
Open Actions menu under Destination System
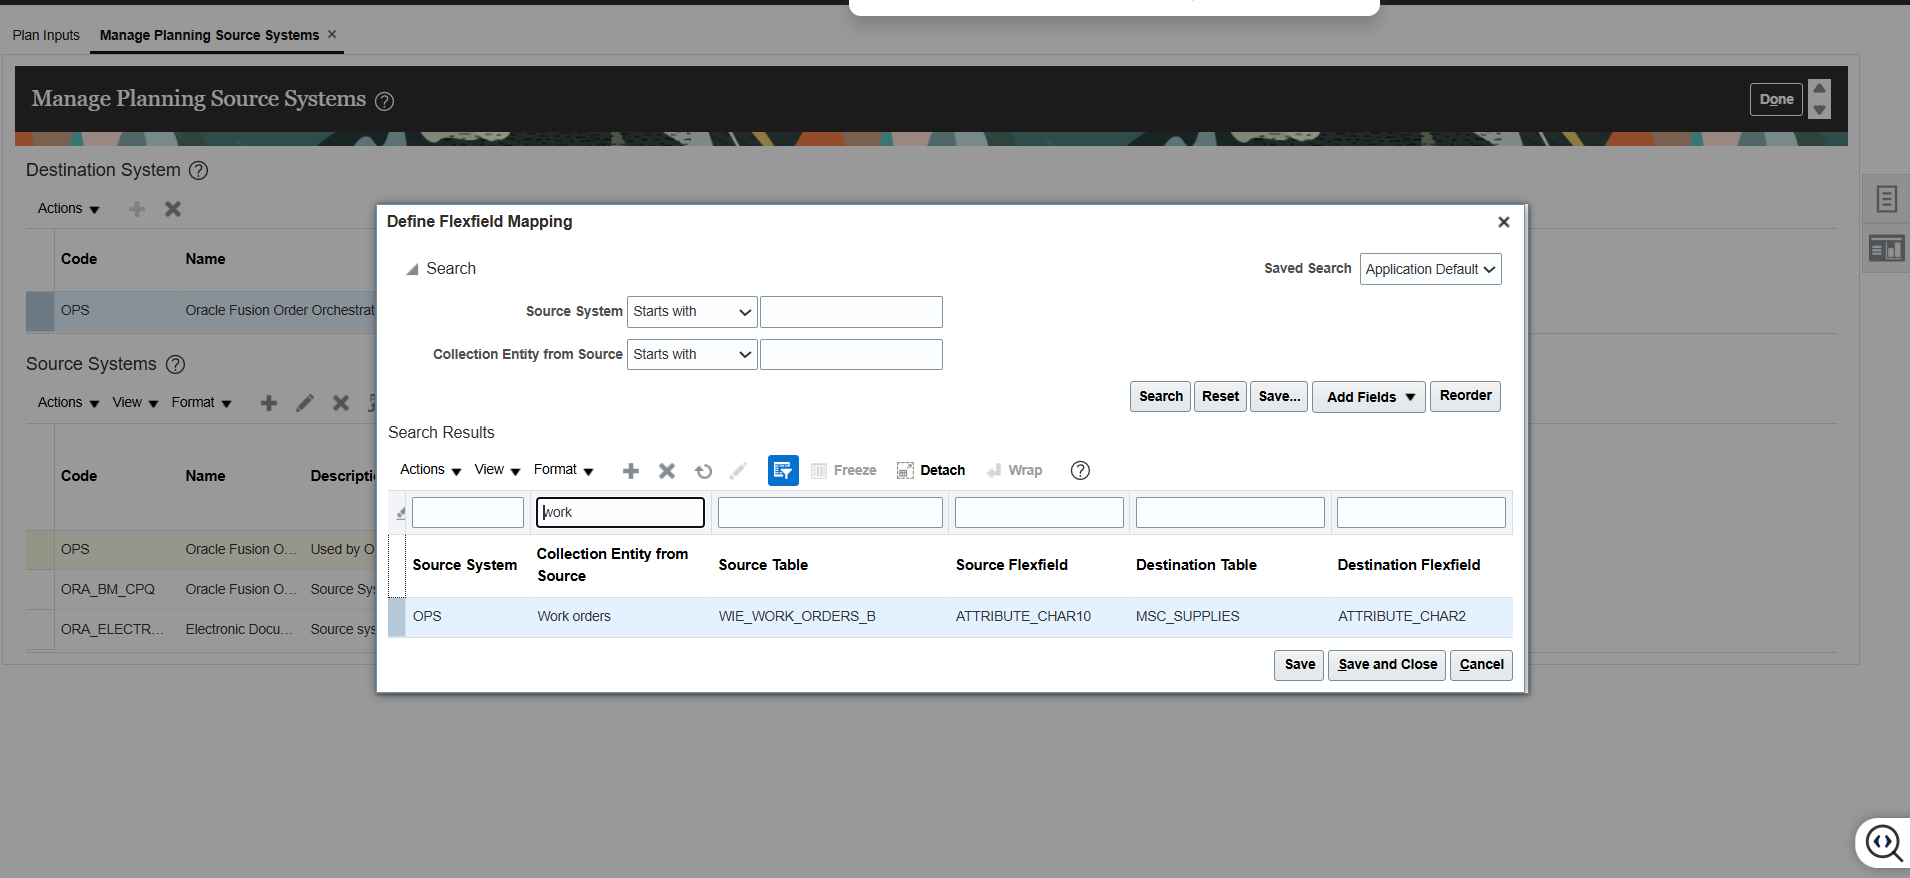click(68, 209)
